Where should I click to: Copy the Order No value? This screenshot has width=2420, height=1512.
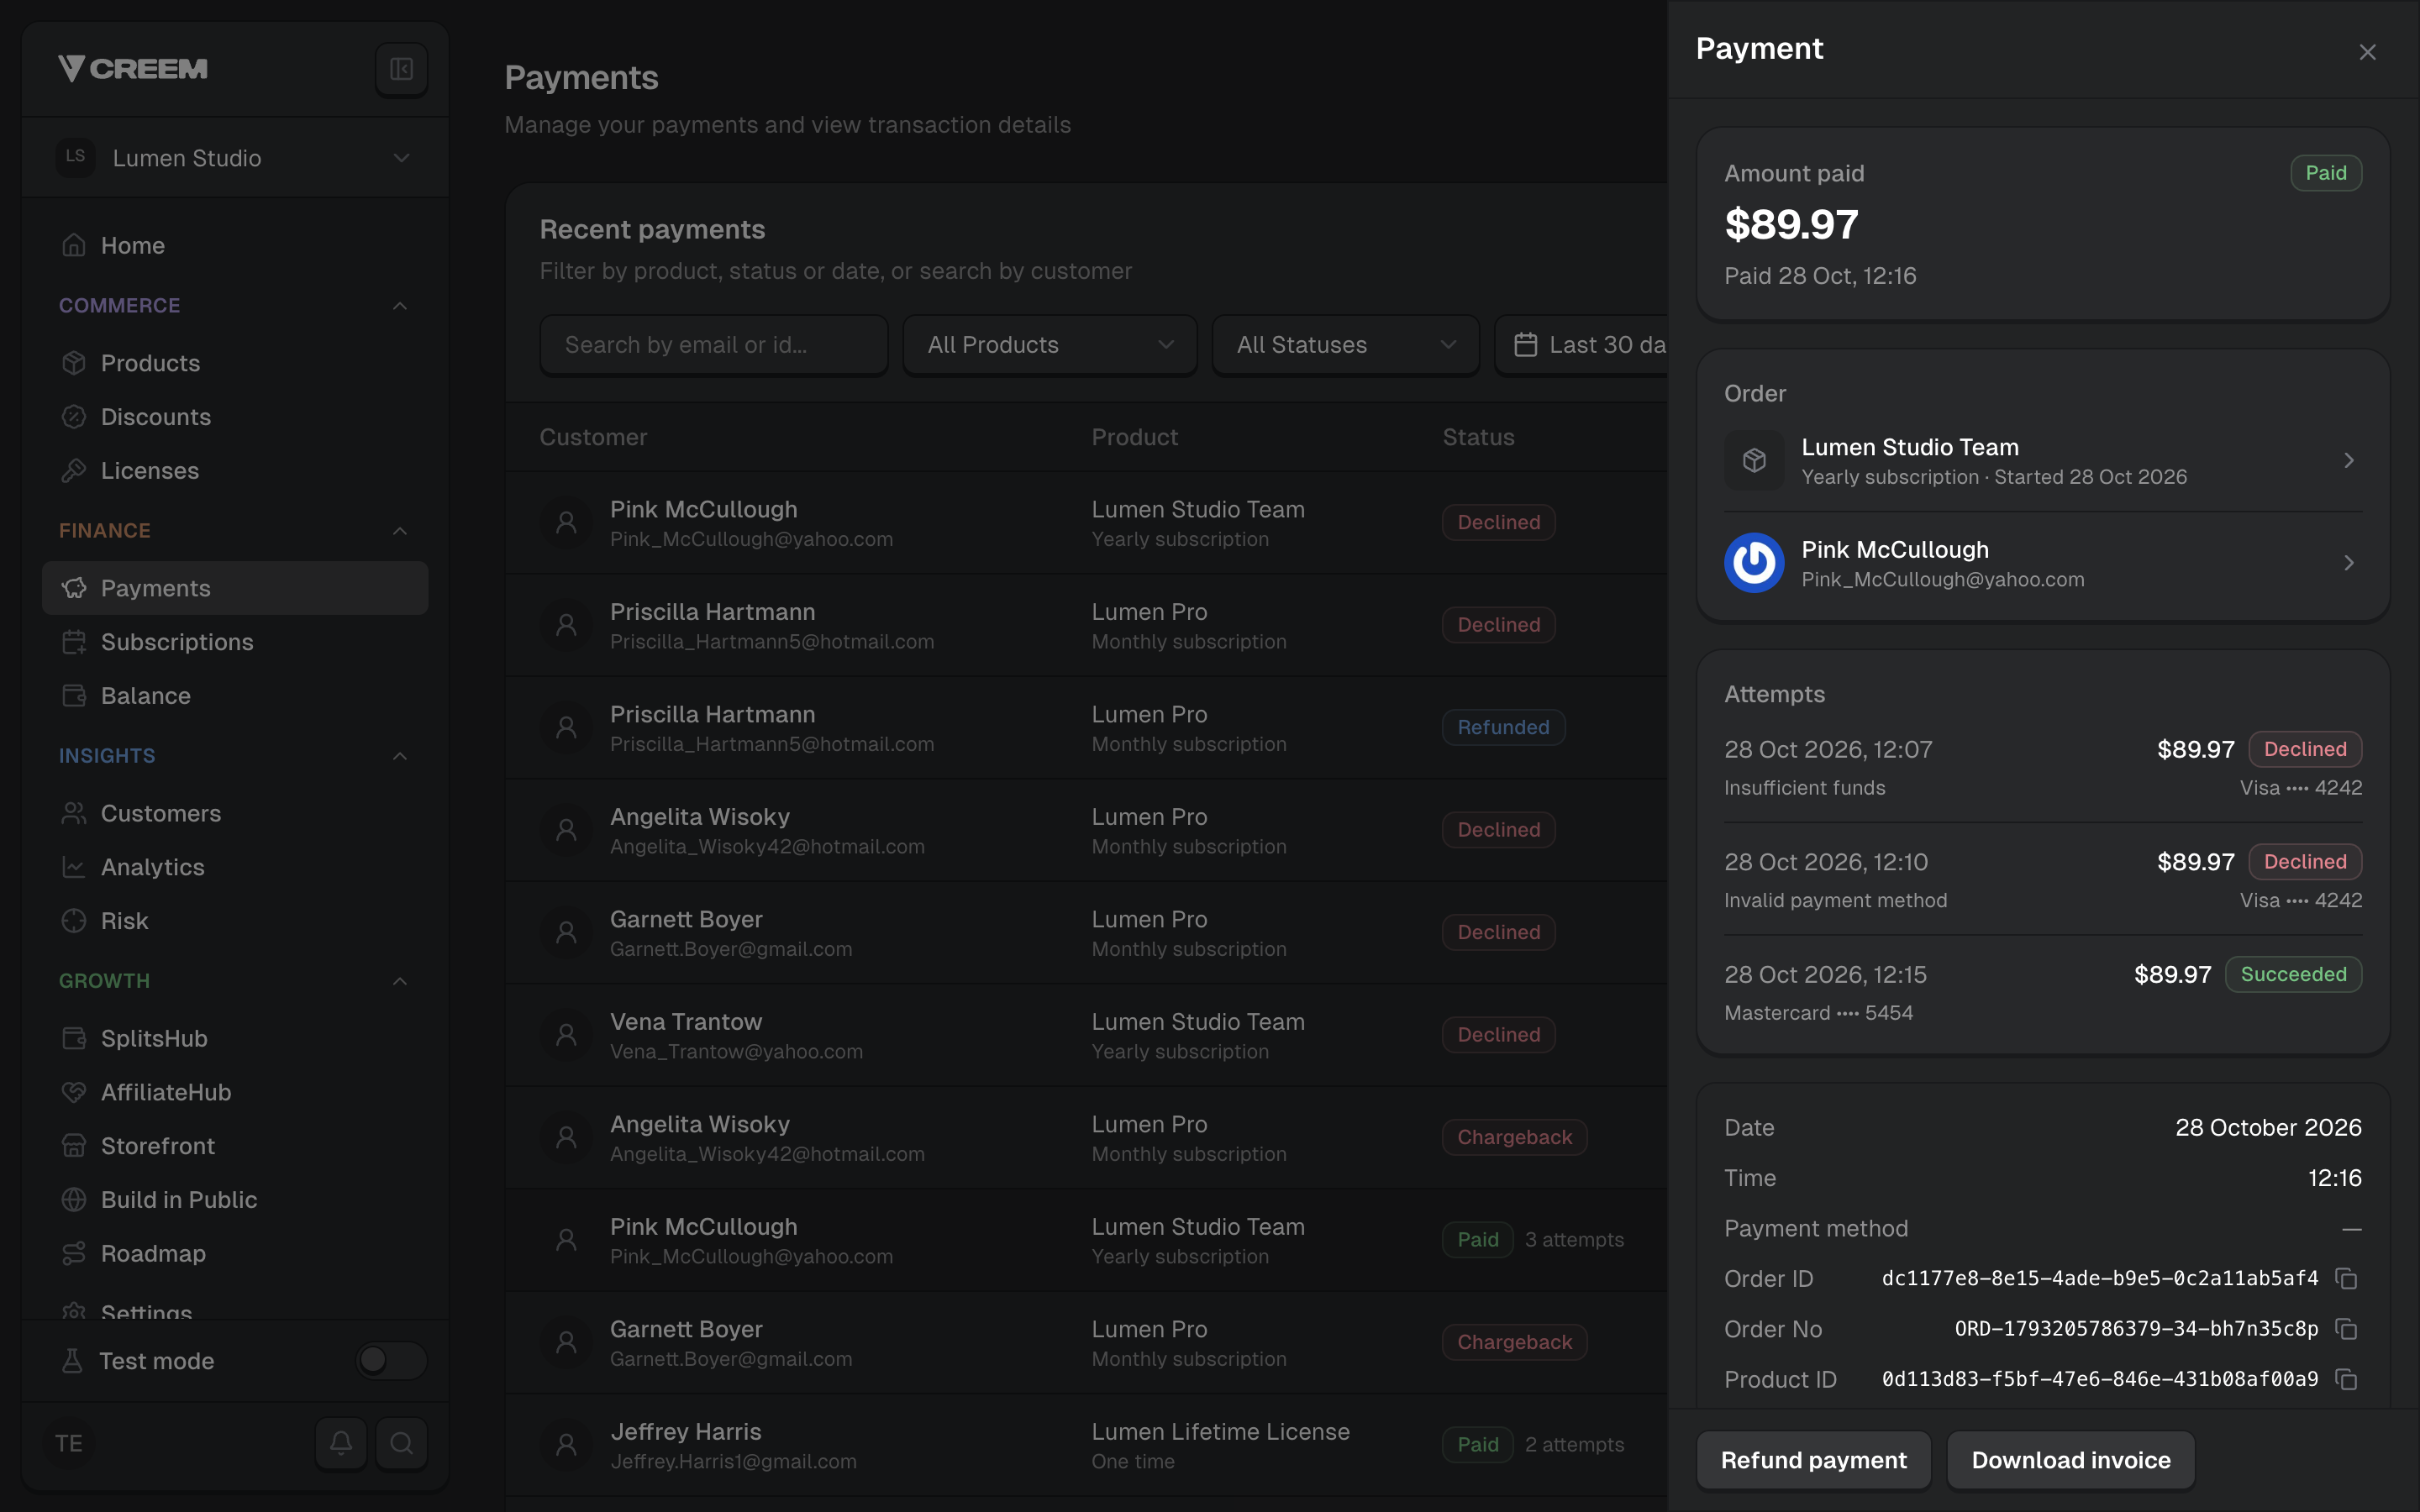point(2346,1329)
